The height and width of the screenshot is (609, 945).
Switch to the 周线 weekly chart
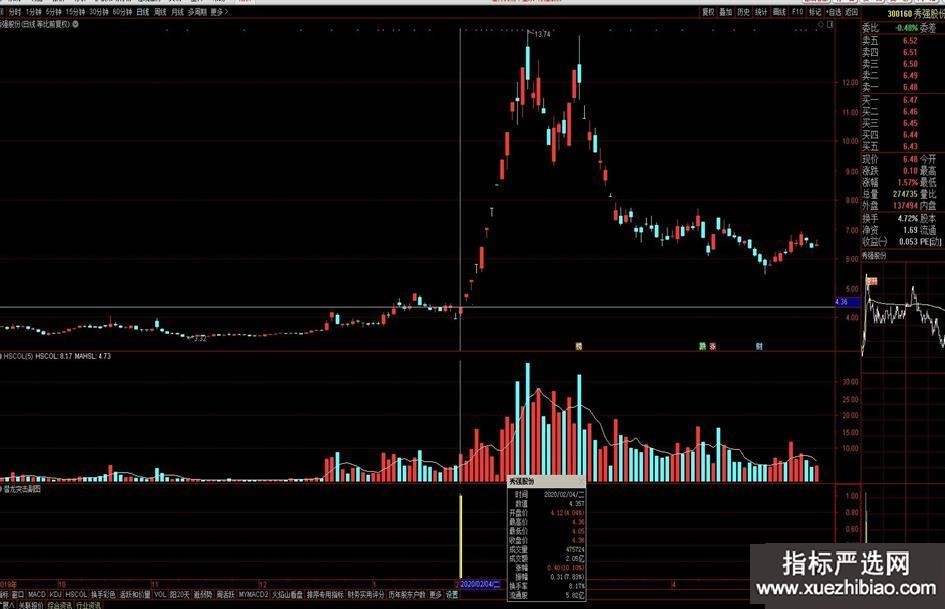point(160,11)
